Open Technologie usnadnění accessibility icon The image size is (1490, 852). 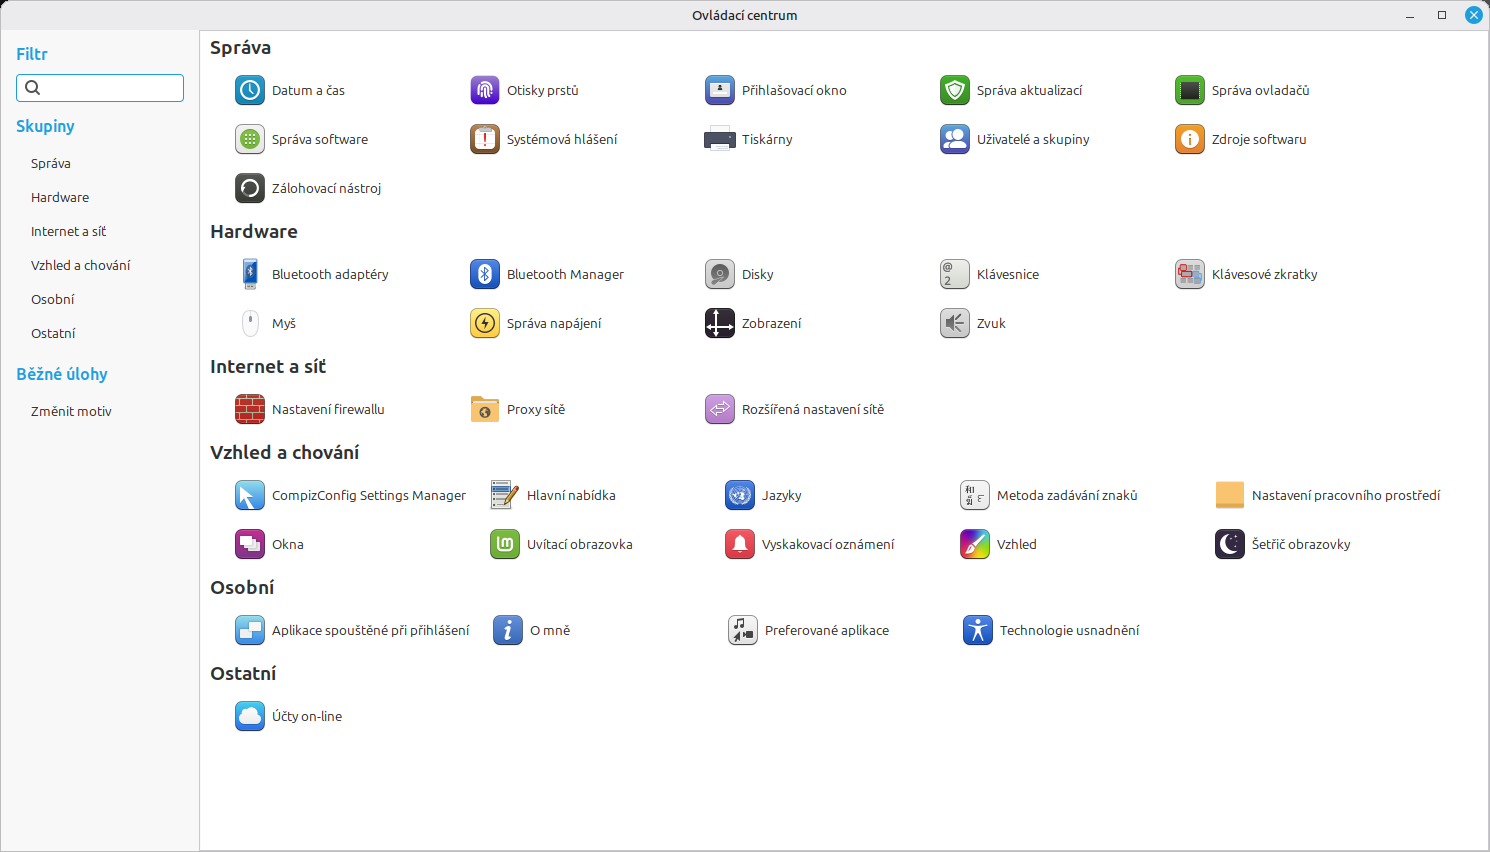click(x=977, y=630)
